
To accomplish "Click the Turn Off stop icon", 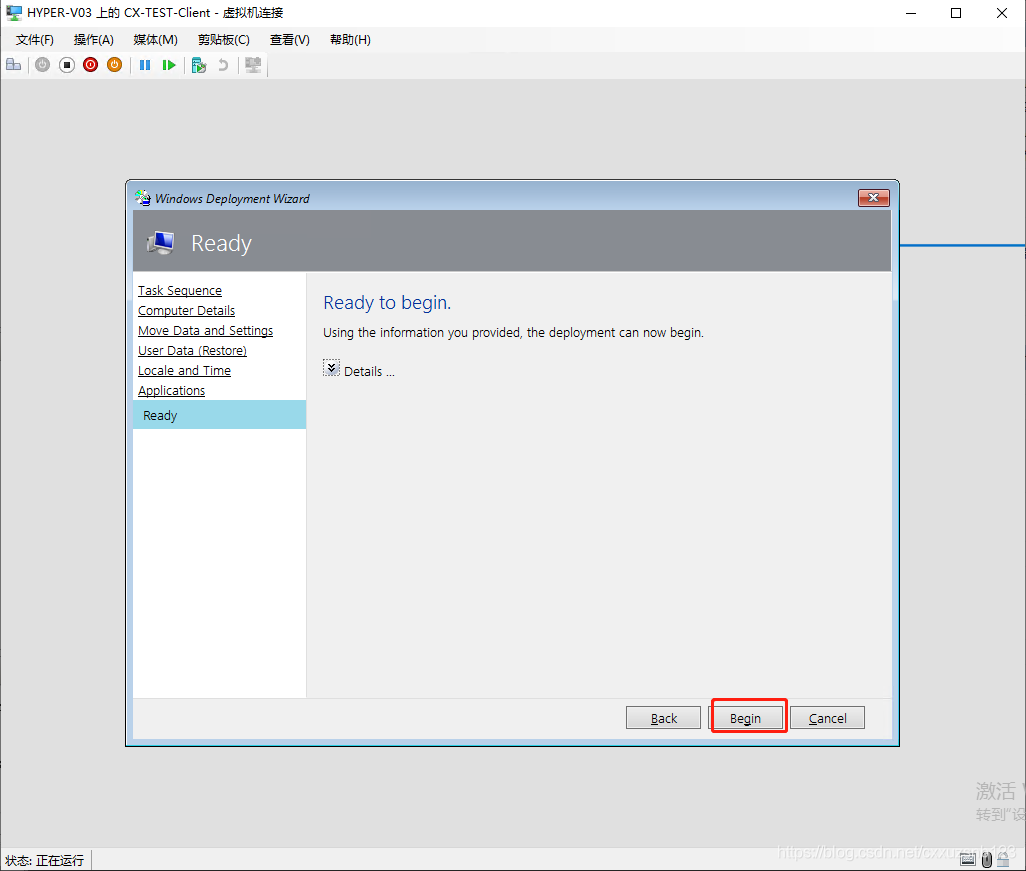I will coord(67,65).
